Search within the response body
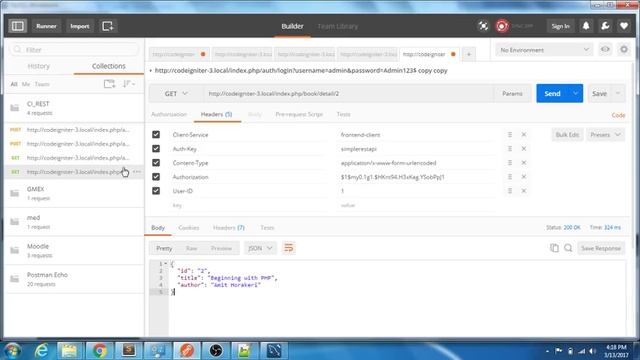This screenshot has width=640, height=360. [568, 248]
